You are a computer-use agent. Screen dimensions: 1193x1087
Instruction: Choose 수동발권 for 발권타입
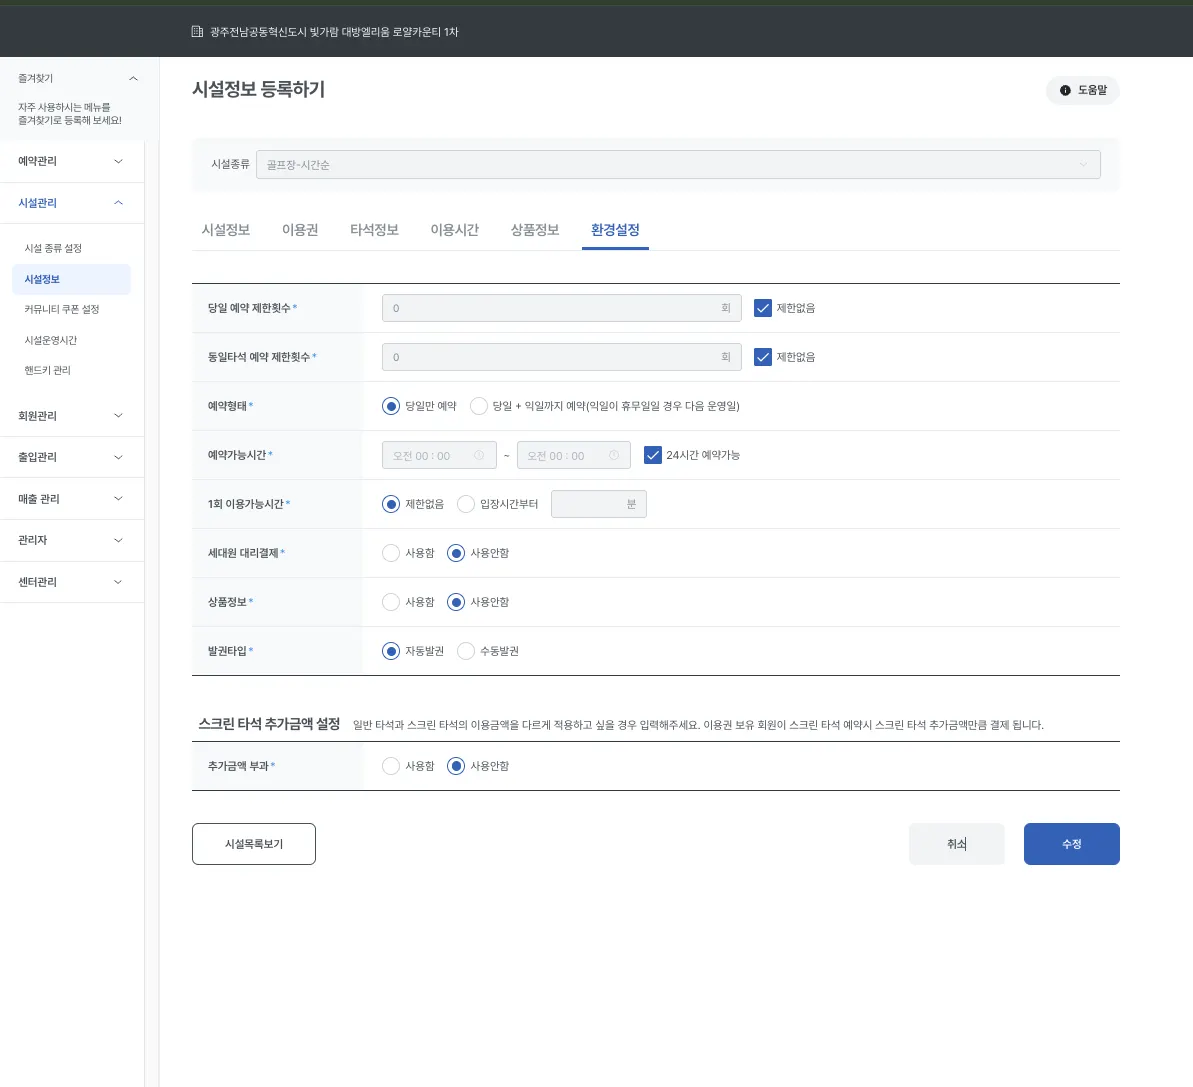pyautogui.click(x=466, y=651)
